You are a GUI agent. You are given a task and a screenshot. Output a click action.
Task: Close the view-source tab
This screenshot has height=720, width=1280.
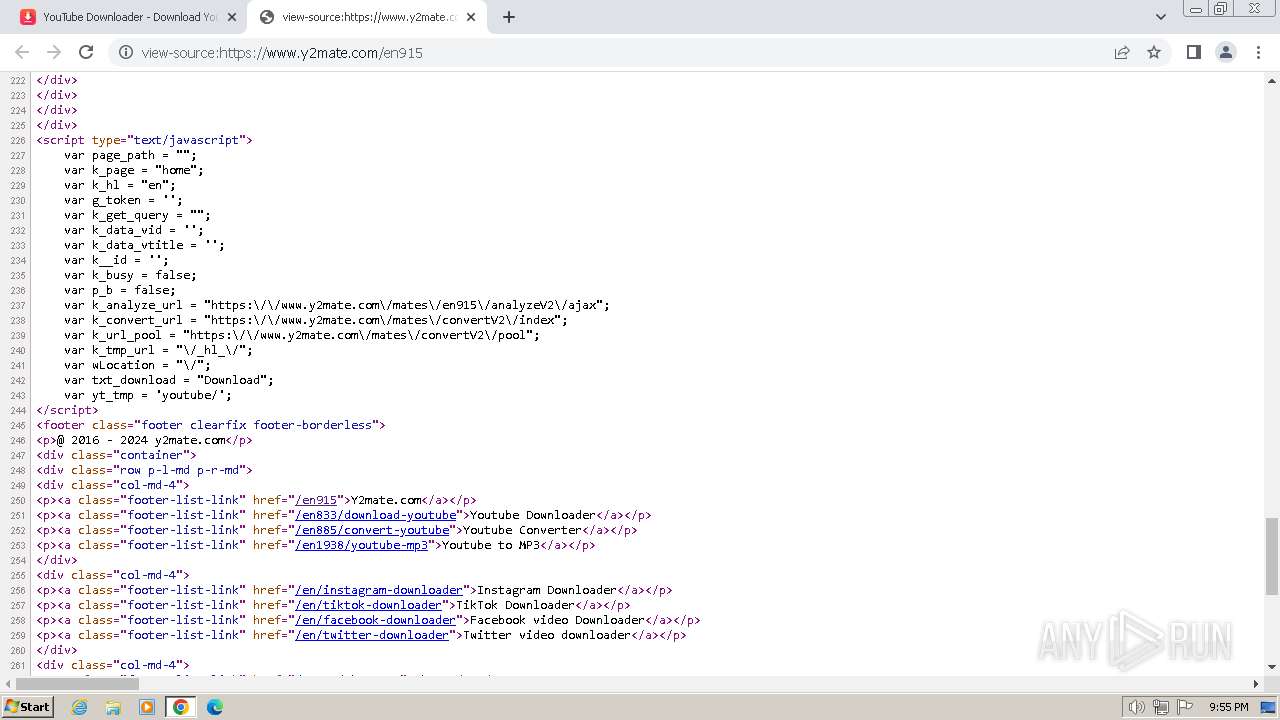click(x=472, y=17)
